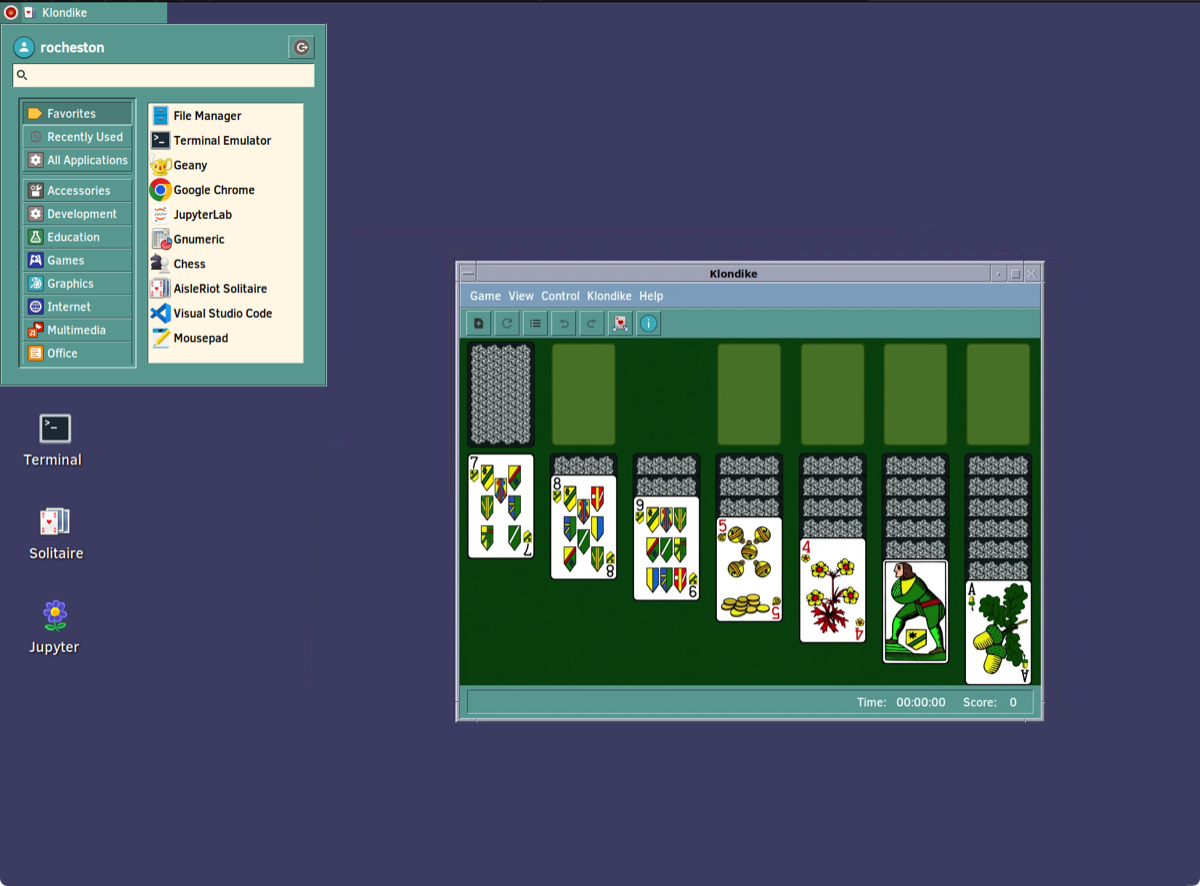The height and width of the screenshot is (886, 1200).
Task: Open the Game menu
Action: tap(485, 296)
